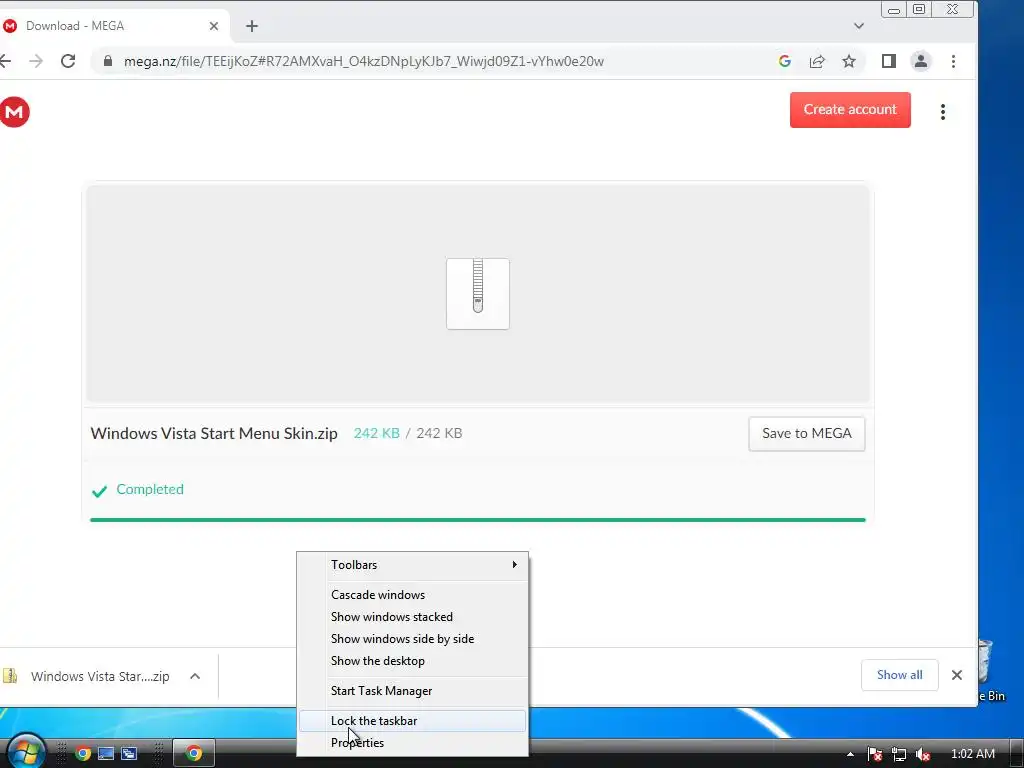The width and height of the screenshot is (1024, 768).
Task: Click the Completed status text
Action: (x=150, y=489)
